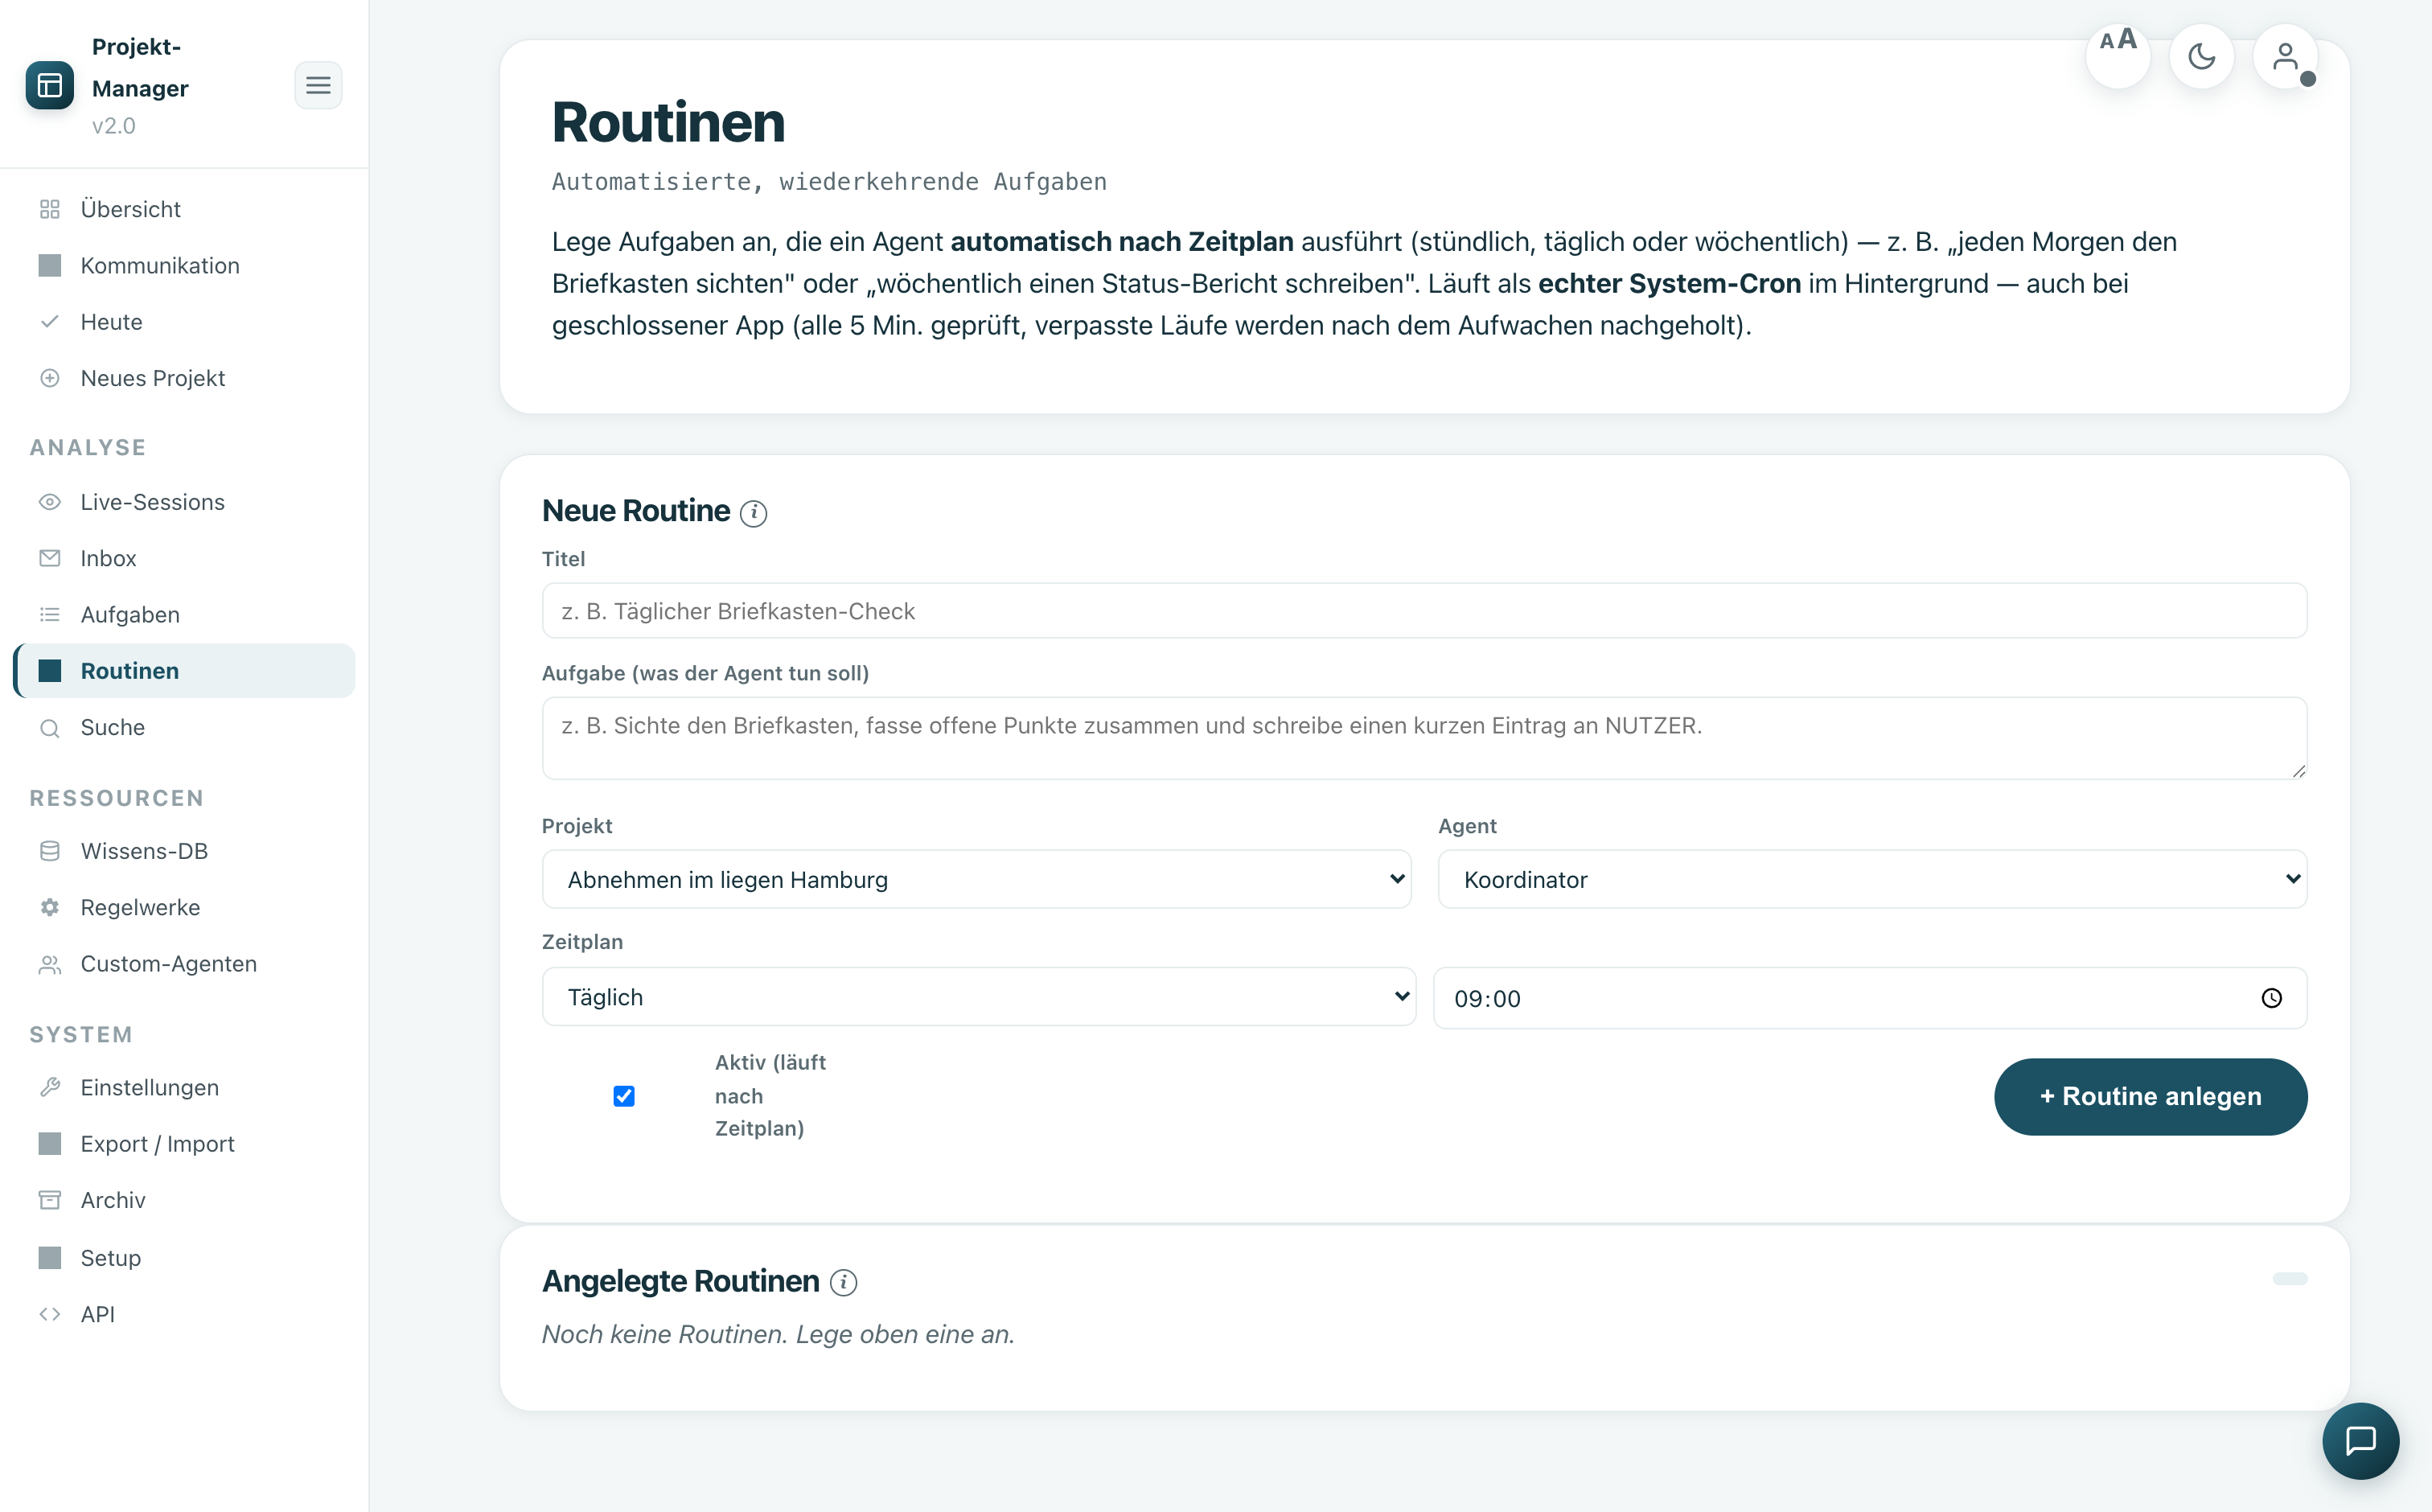This screenshot has width=2432, height=1512.
Task: Click the Einstellungen wrench icon
Action: pos(50,1087)
